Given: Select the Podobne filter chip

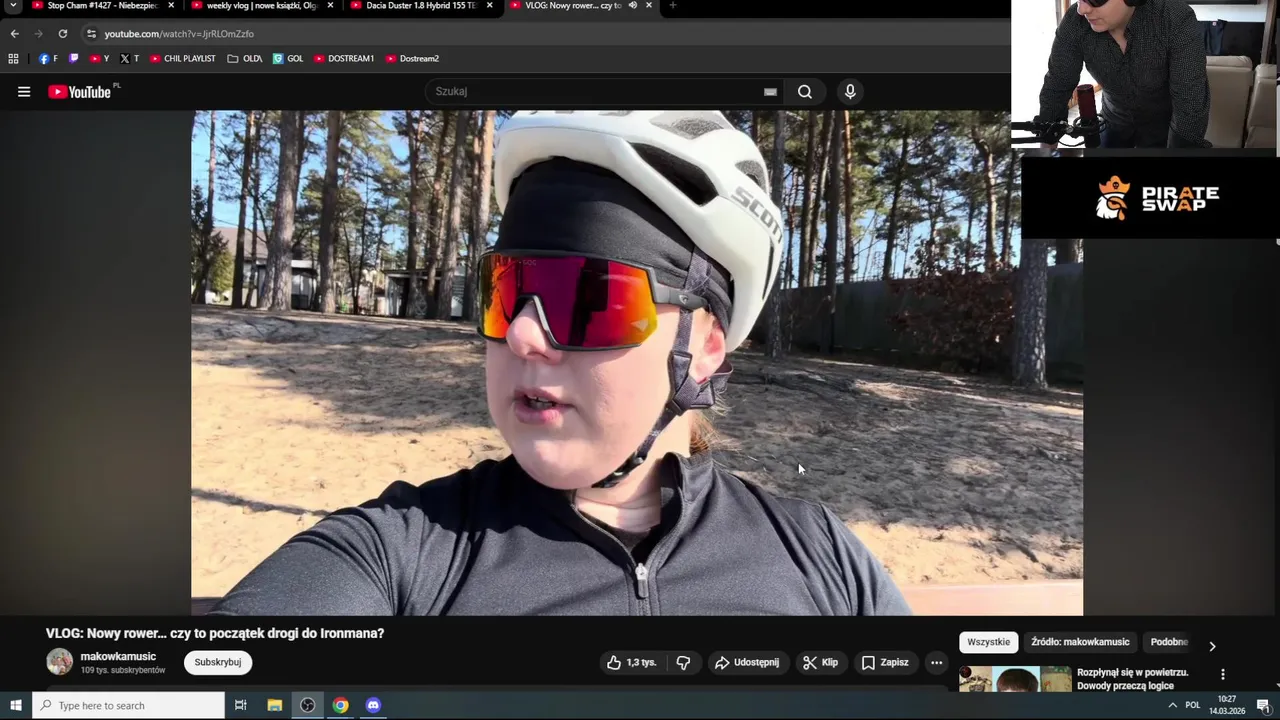Looking at the screenshot, I should (1169, 642).
